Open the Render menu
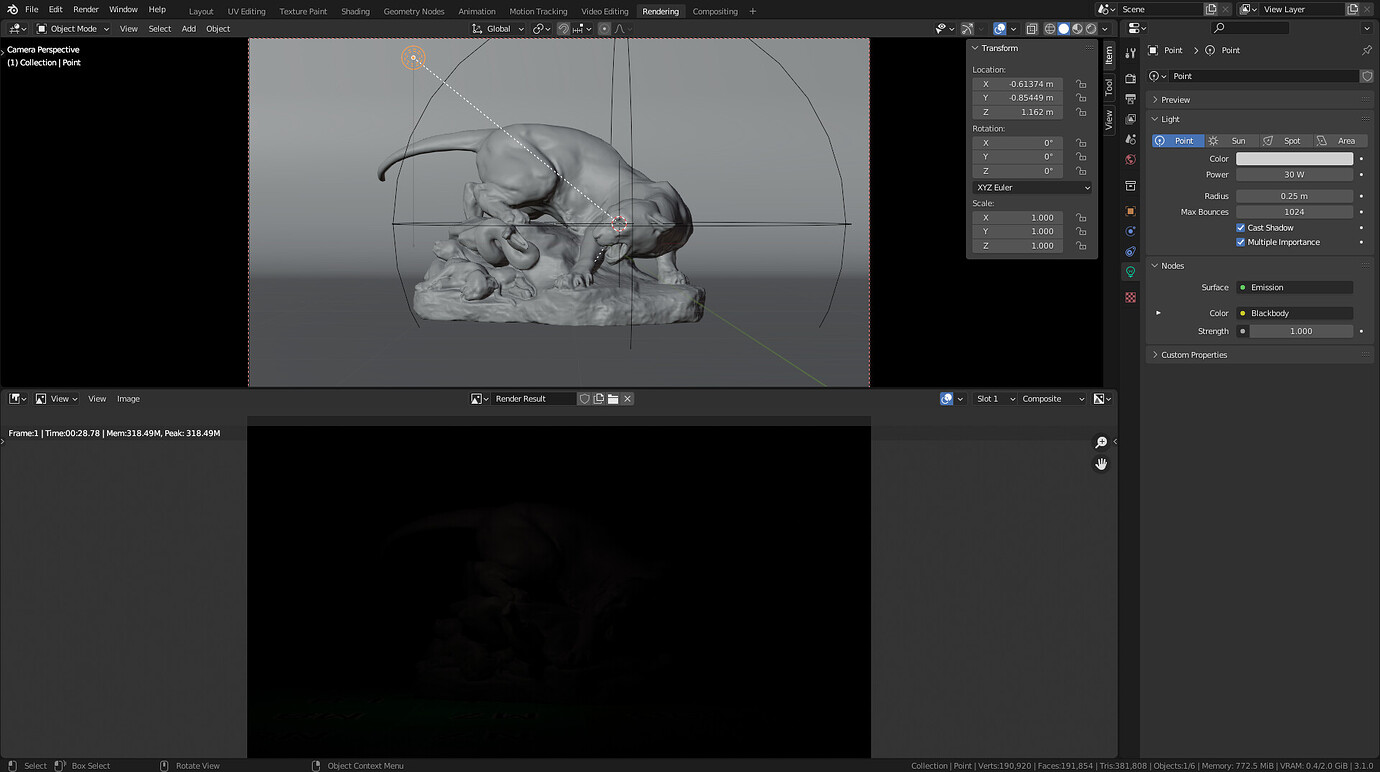The image size is (1380, 772). pyautogui.click(x=86, y=9)
